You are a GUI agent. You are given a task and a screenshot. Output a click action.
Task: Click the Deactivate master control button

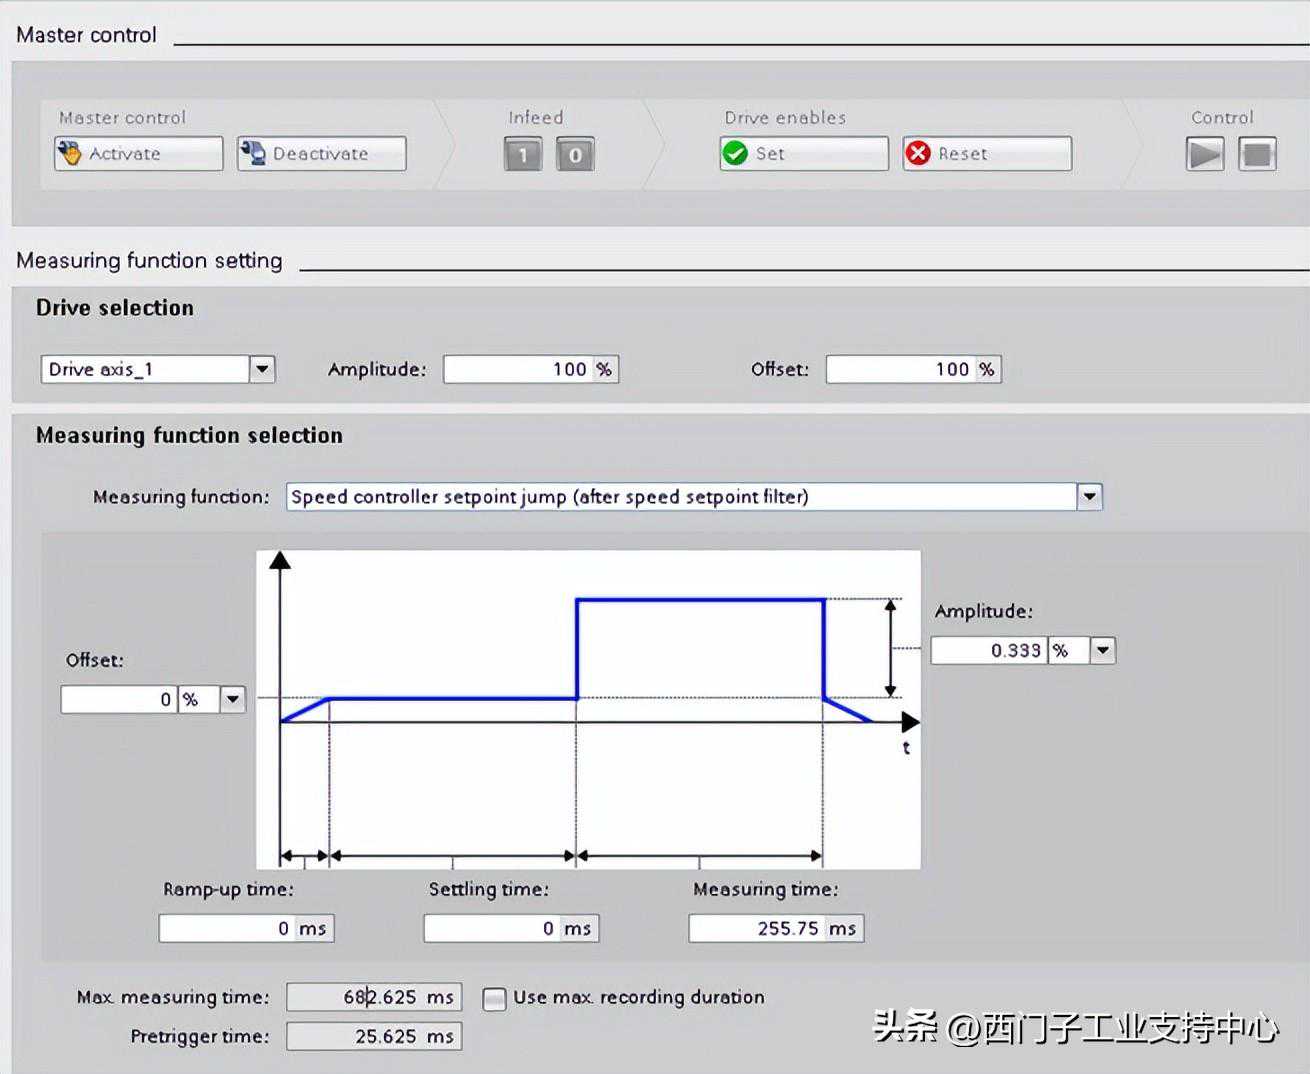coord(321,154)
